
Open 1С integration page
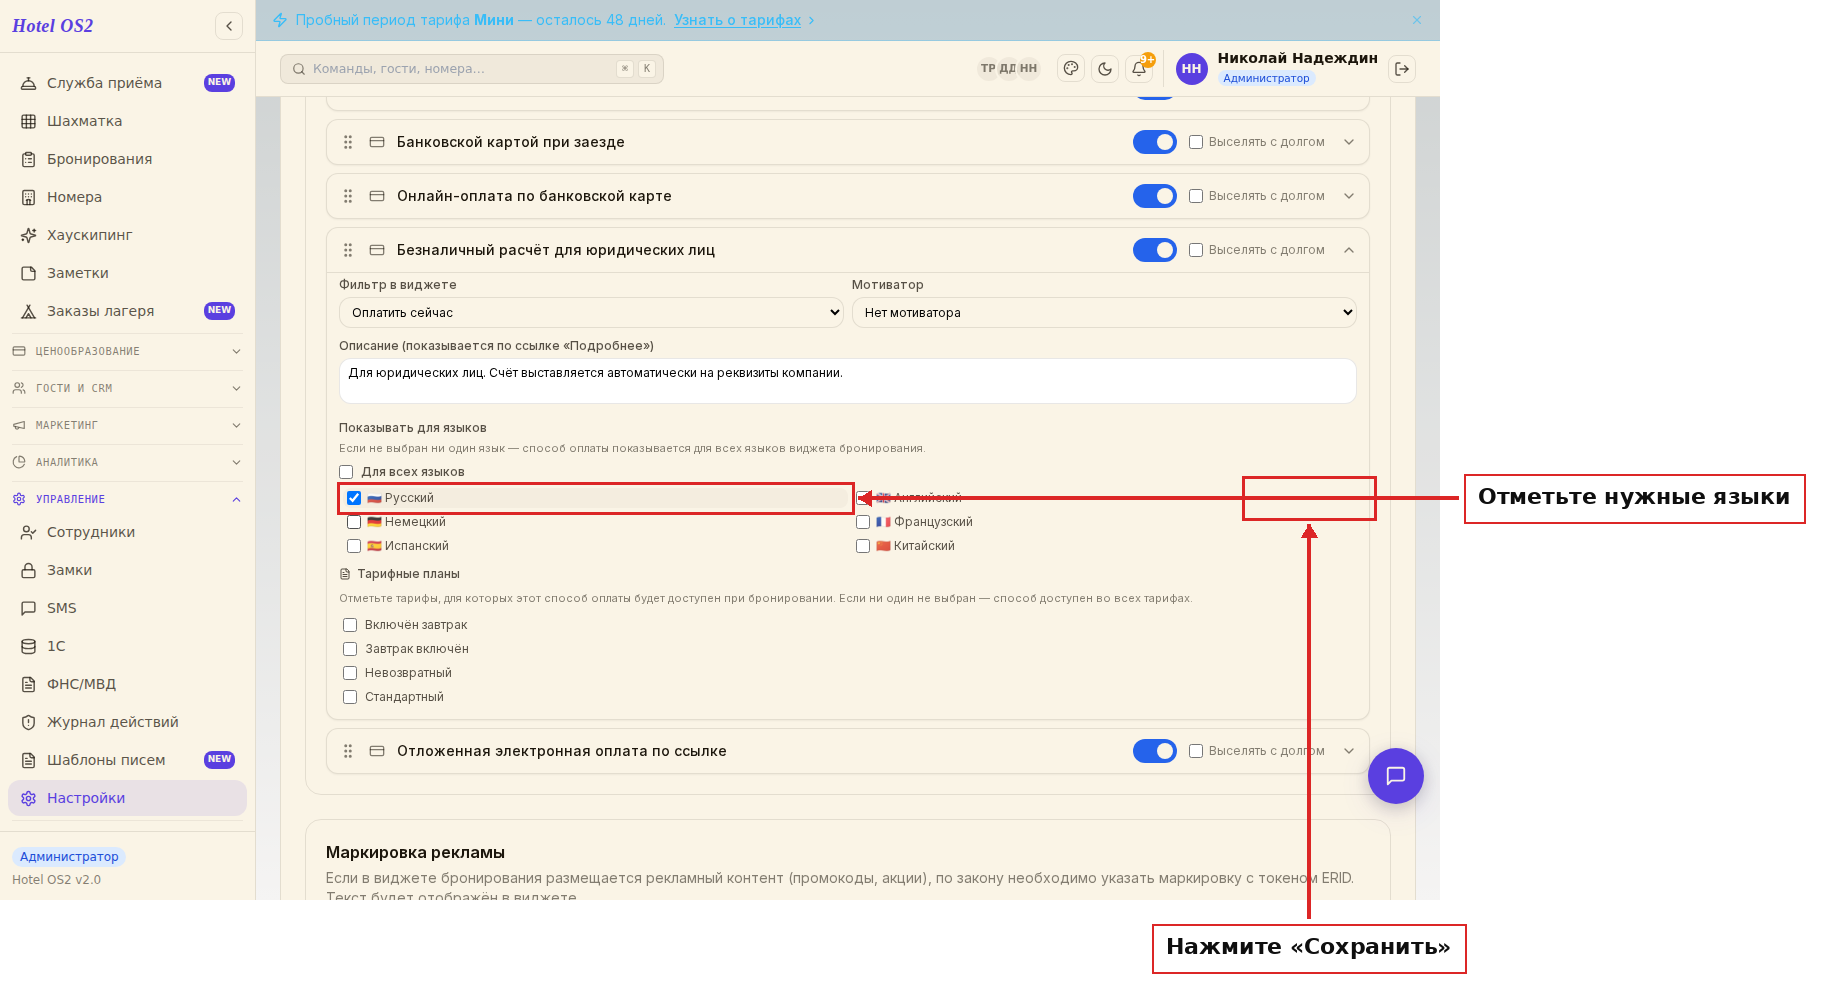click(x=127, y=646)
